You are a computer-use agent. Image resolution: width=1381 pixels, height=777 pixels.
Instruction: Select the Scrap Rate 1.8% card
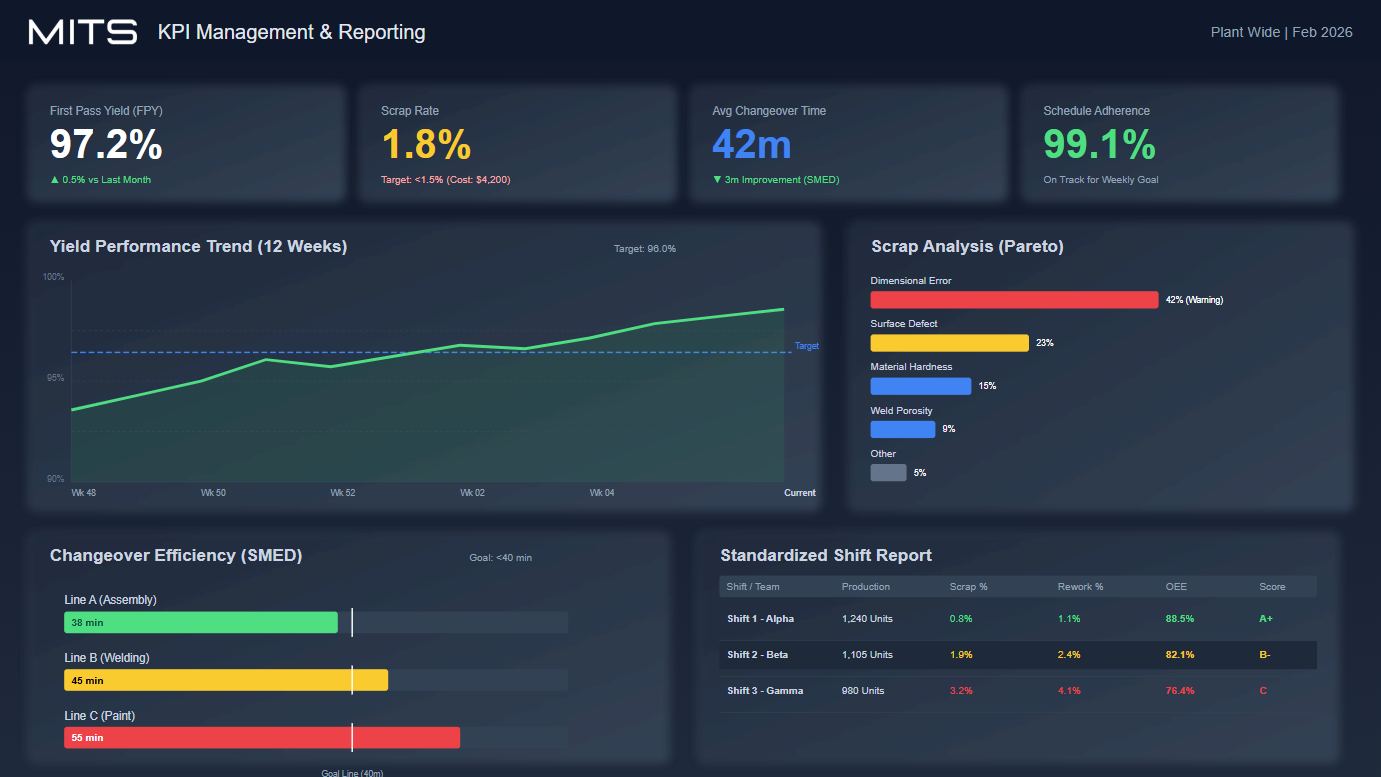click(517, 144)
